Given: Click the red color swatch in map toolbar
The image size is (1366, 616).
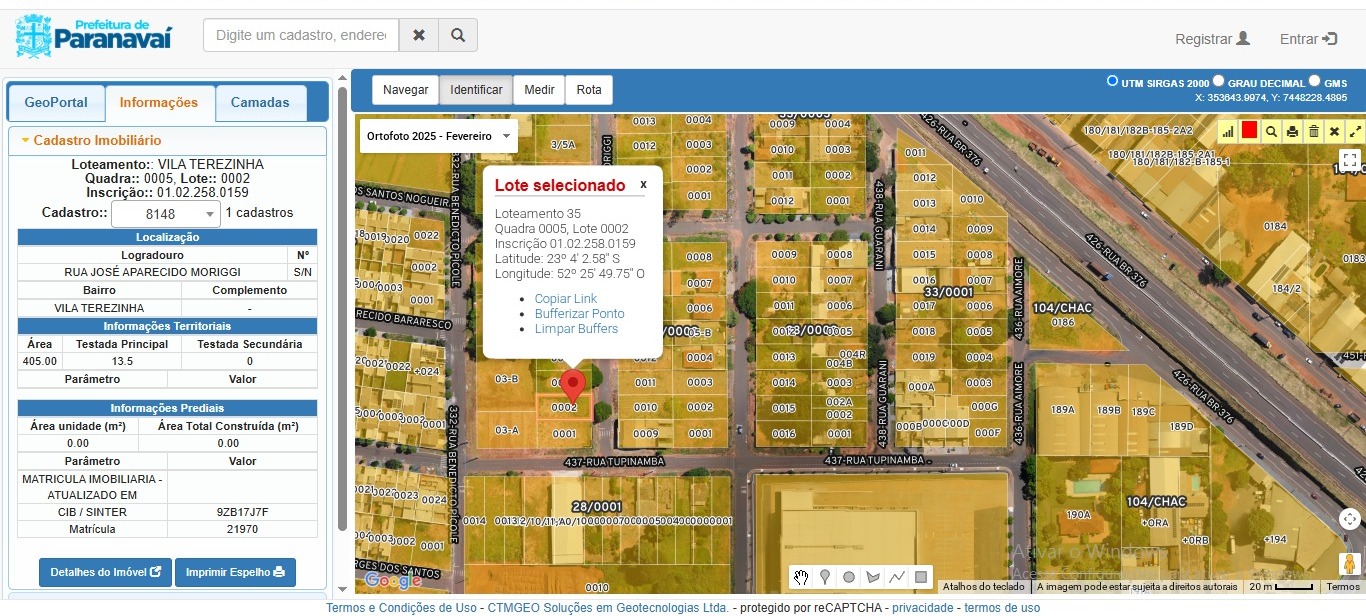Looking at the screenshot, I should pos(1249,131).
